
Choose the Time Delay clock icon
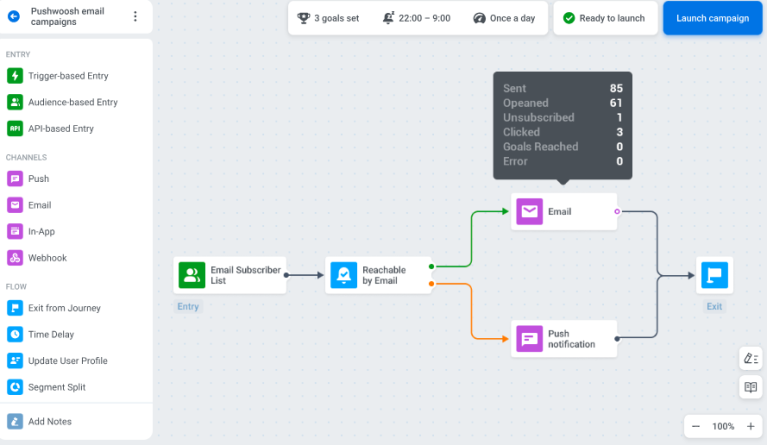coord(15,334)
